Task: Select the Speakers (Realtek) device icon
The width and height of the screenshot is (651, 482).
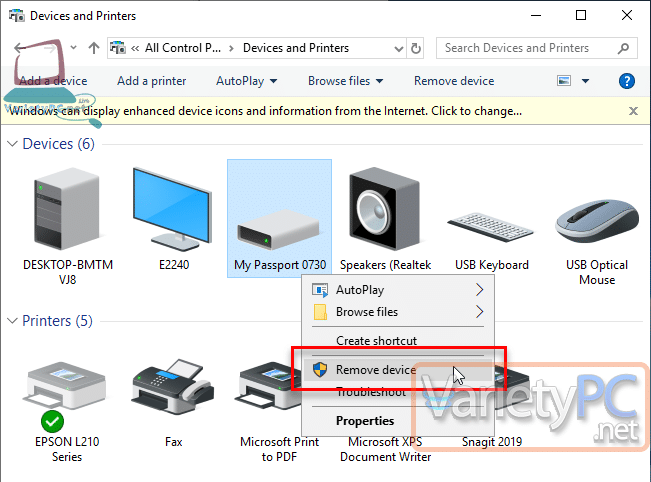Action: (384, 208)
